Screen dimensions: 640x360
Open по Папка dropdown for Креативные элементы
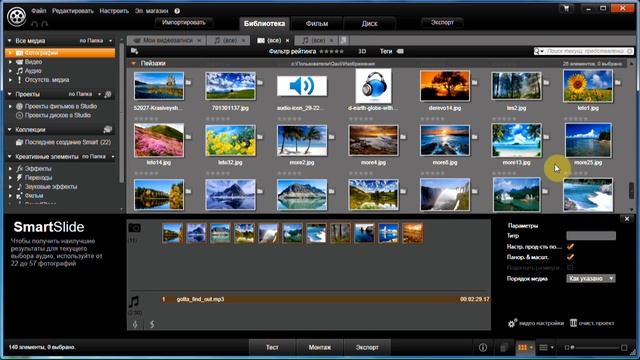[98, 157]
